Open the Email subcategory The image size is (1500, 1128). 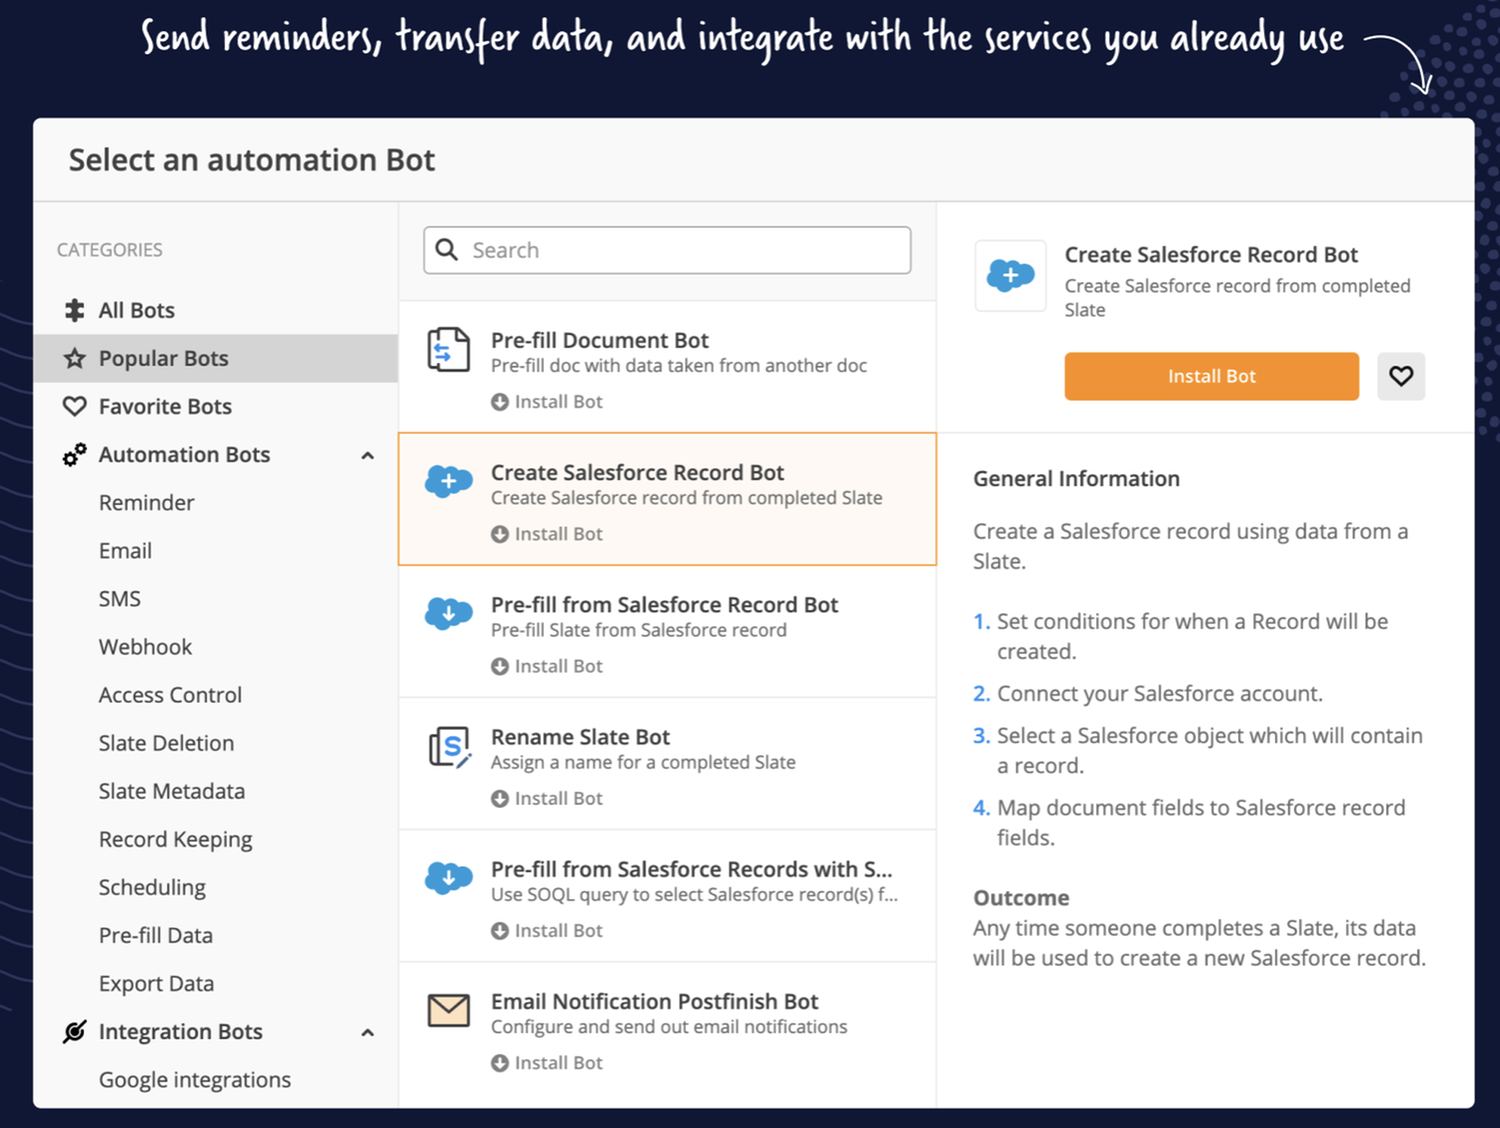click(125, 551)
